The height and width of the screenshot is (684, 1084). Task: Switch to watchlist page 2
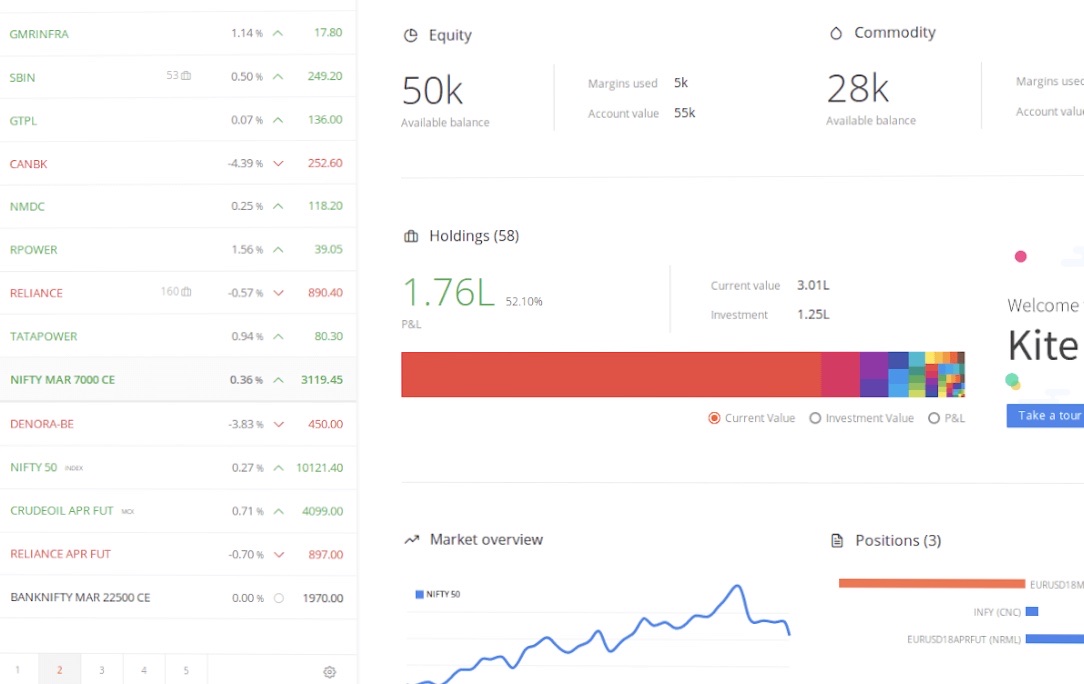[x=59, y=669]
